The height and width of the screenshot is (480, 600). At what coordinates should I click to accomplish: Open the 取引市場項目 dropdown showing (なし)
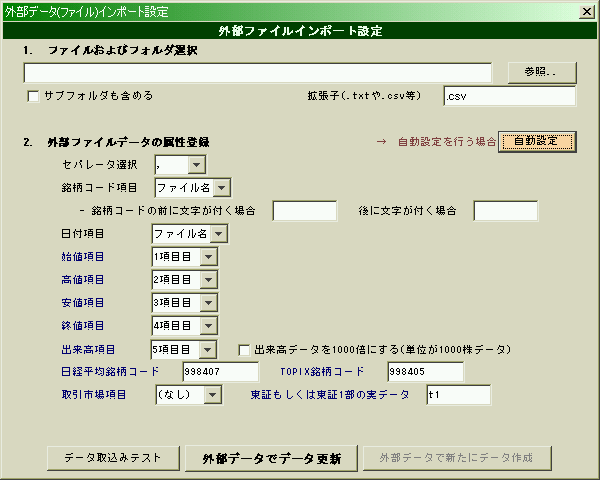[213, 395]
